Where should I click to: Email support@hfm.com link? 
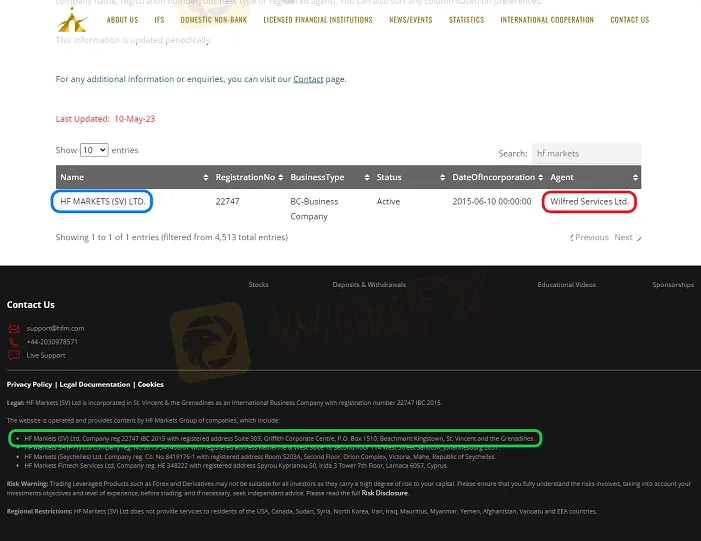tap(55, 329)
